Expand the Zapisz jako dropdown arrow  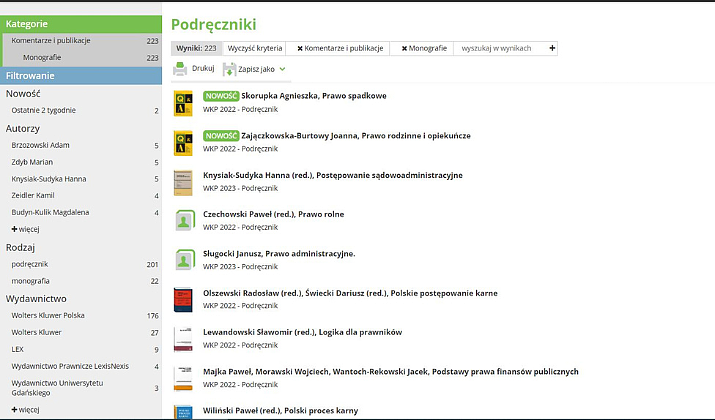pyautogui.click(x=283, y=69)
